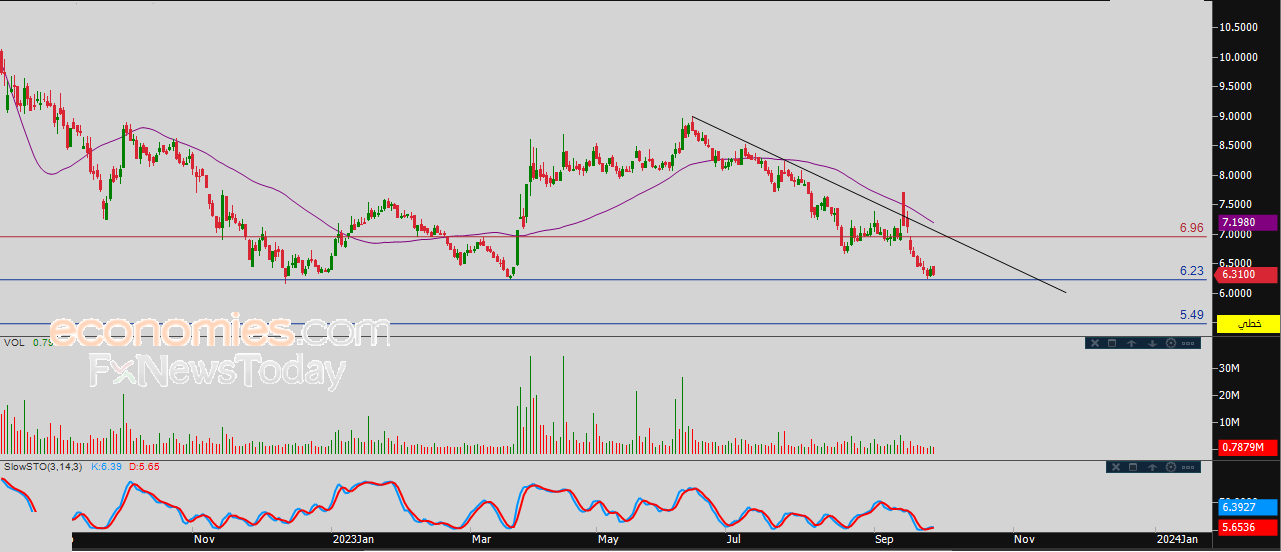Click the 2023Jan time axis label

point(353,539)
